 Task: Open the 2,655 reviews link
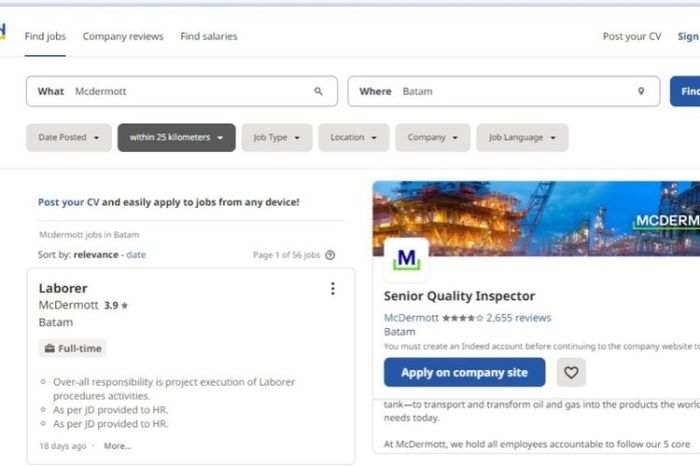pos(519,318)
